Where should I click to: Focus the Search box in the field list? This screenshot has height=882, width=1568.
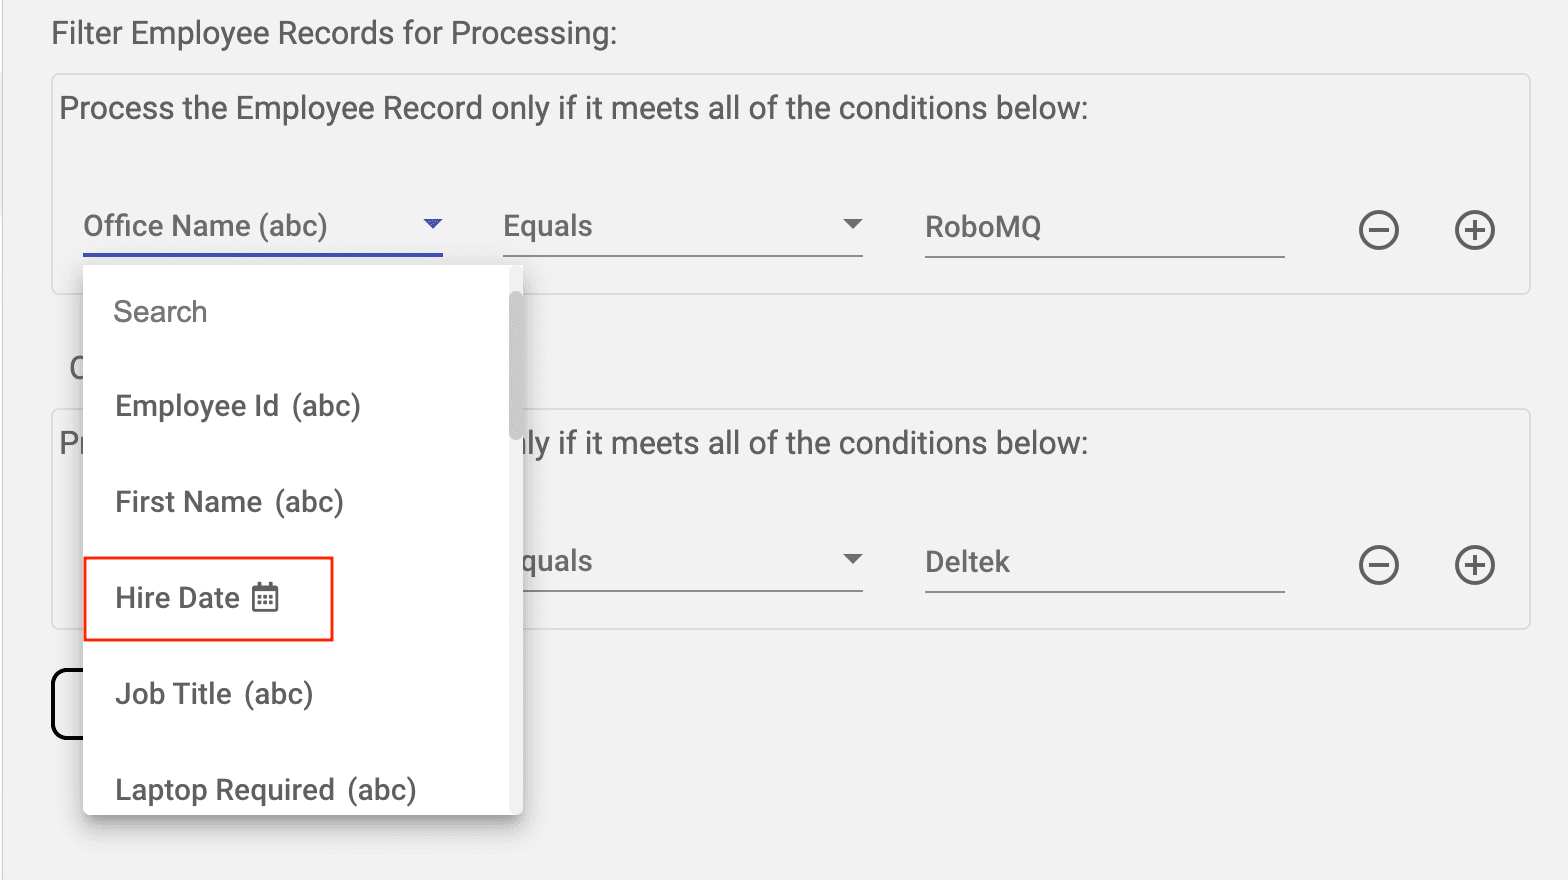[x=300, y=312]
